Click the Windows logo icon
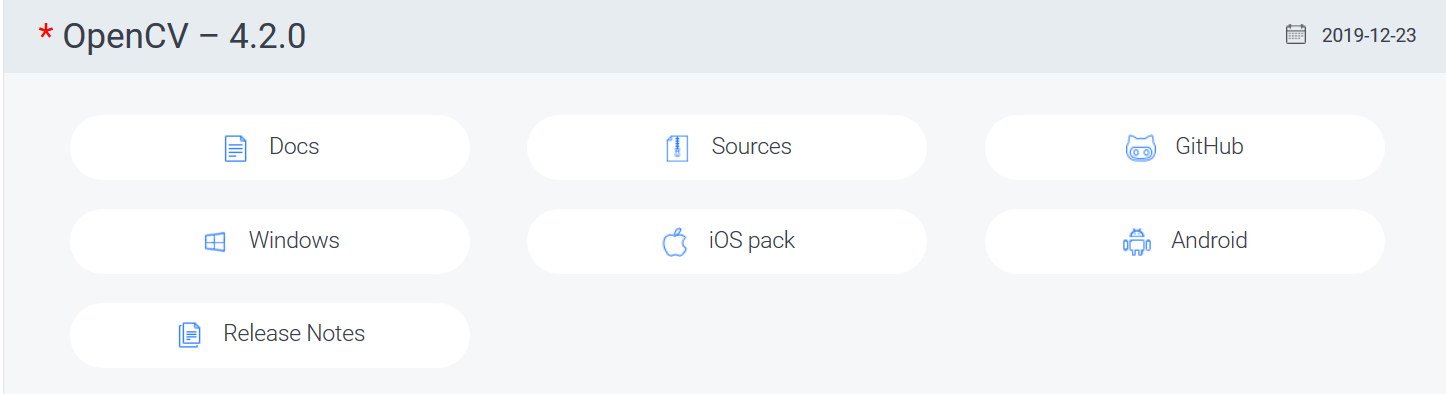The width and height of the screenshot is (1446, 394). pos(214,242)
